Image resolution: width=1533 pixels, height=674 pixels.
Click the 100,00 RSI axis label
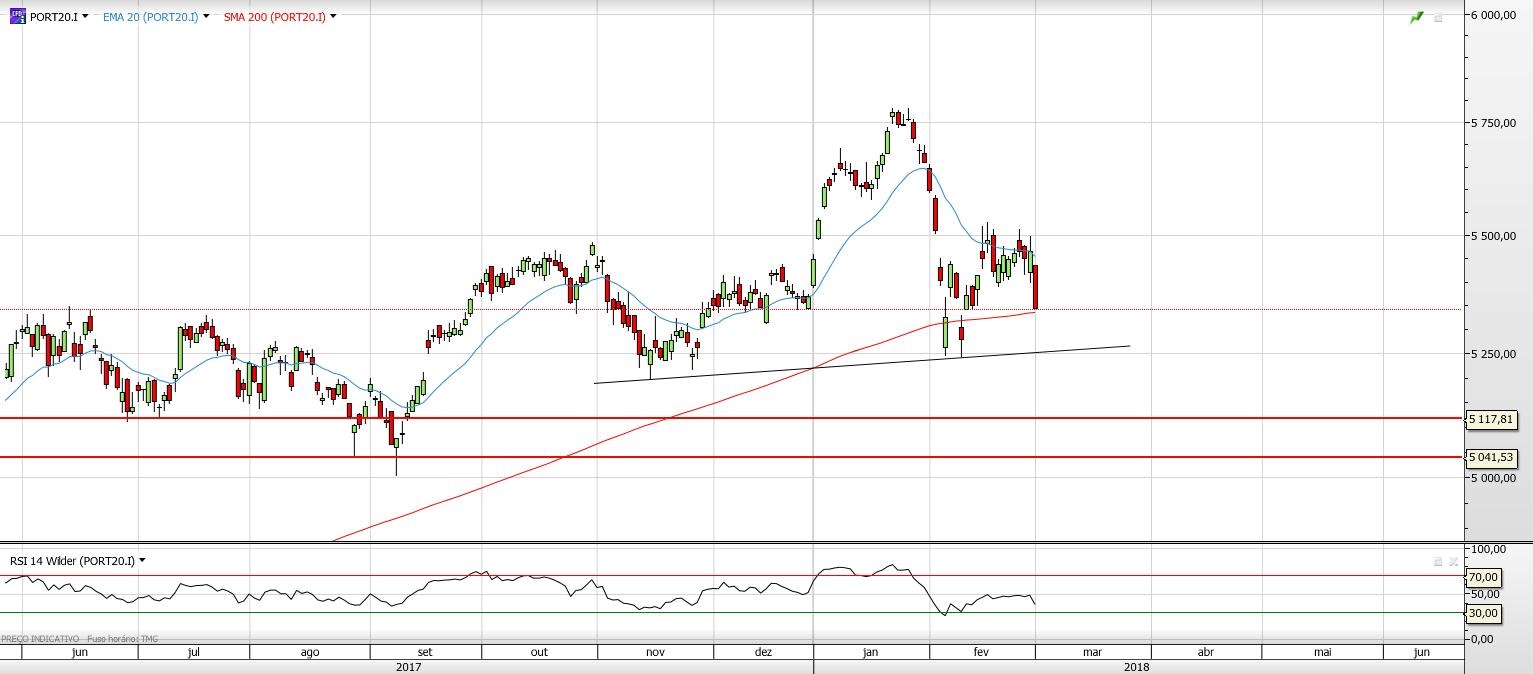point(1488,550)
